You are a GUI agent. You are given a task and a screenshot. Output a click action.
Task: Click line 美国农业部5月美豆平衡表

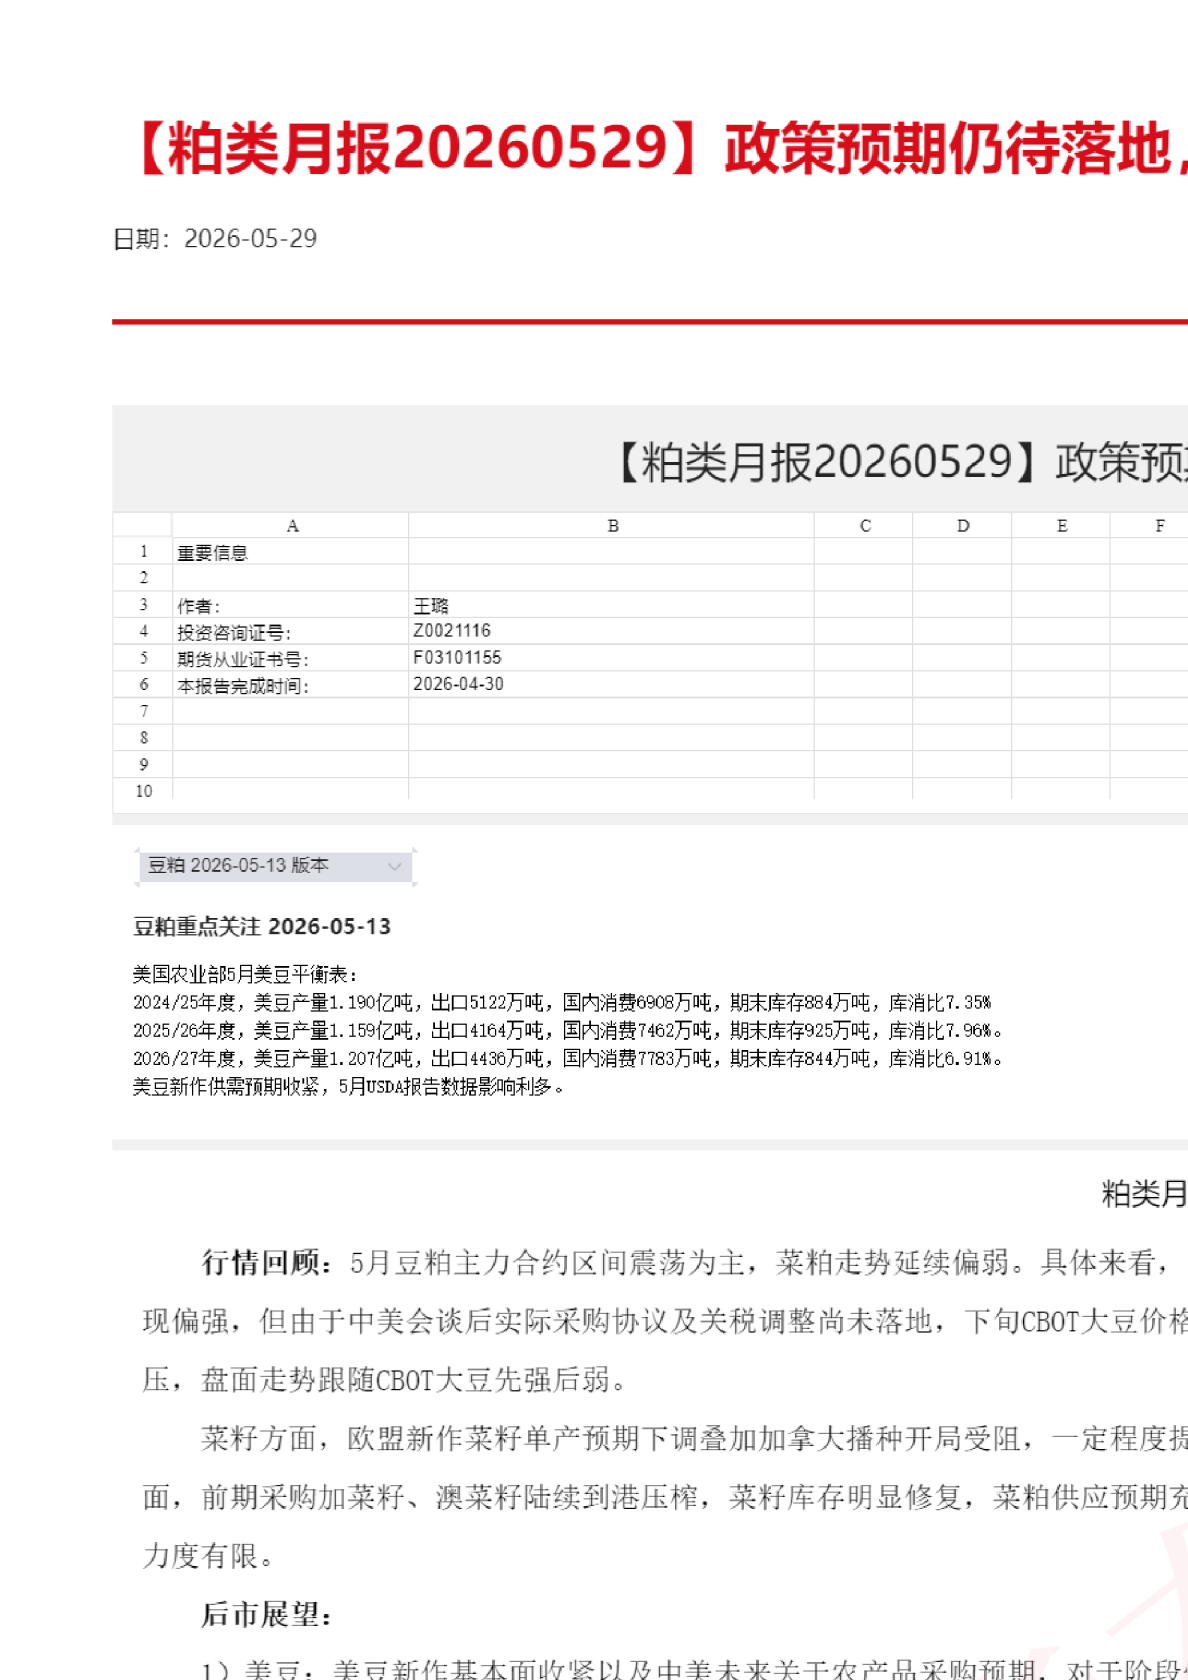(x=245, y=974)
